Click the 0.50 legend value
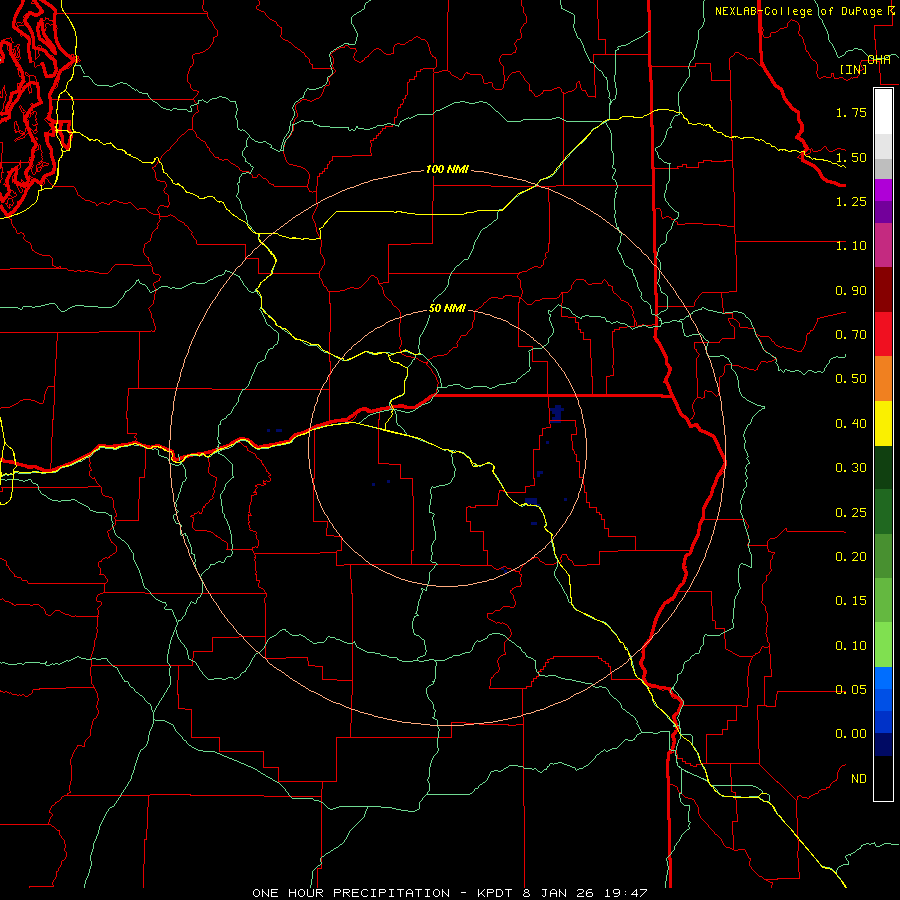Screen dimensions: 900x900 (x=851, y=379)
